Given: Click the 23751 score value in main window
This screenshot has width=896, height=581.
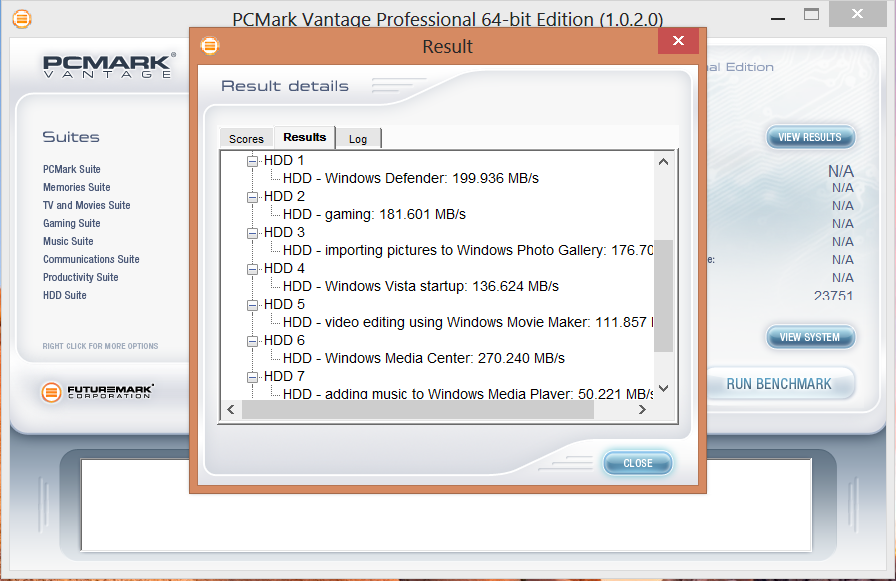Looking at the screenshot, I should pos(833,295).
